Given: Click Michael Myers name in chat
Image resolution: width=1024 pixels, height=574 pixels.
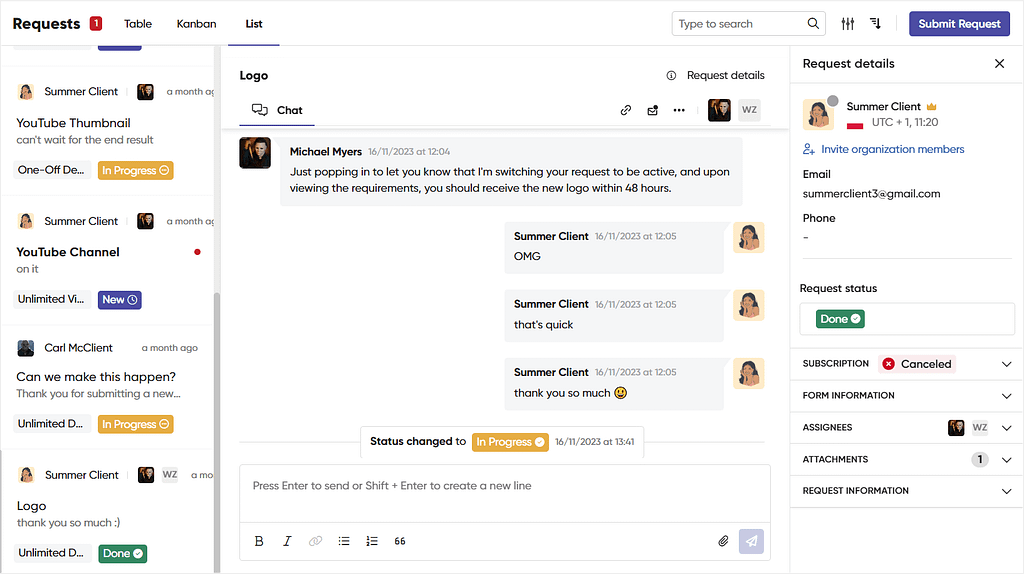Looking at the screenshot, I should [325, 151].
